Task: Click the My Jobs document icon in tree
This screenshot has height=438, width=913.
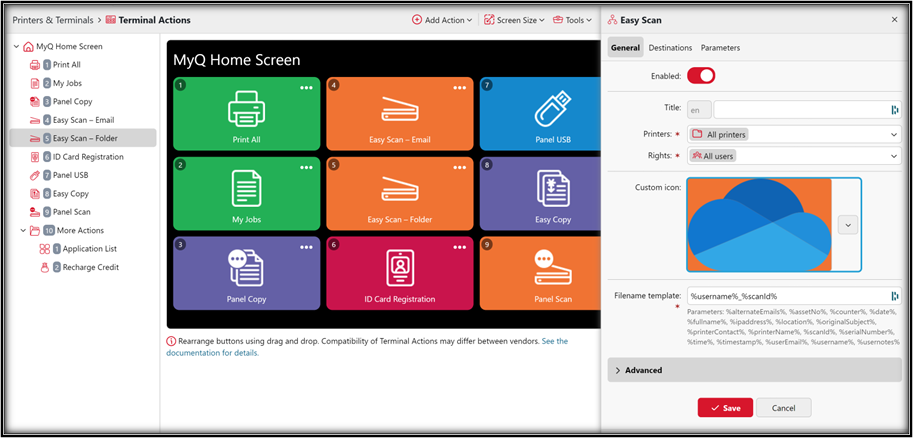Action: pyautogui.click(x=35, y=83)
